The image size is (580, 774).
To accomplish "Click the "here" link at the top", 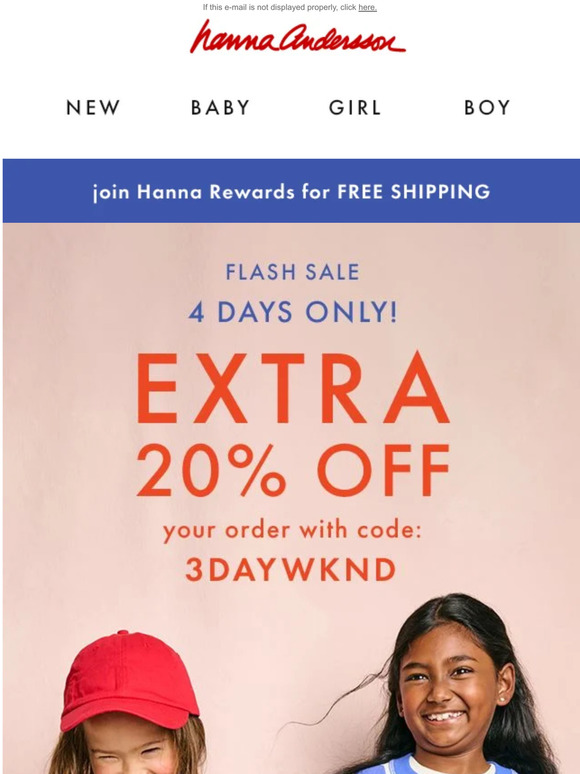I will pyautogui.click(x=367, y=7).
